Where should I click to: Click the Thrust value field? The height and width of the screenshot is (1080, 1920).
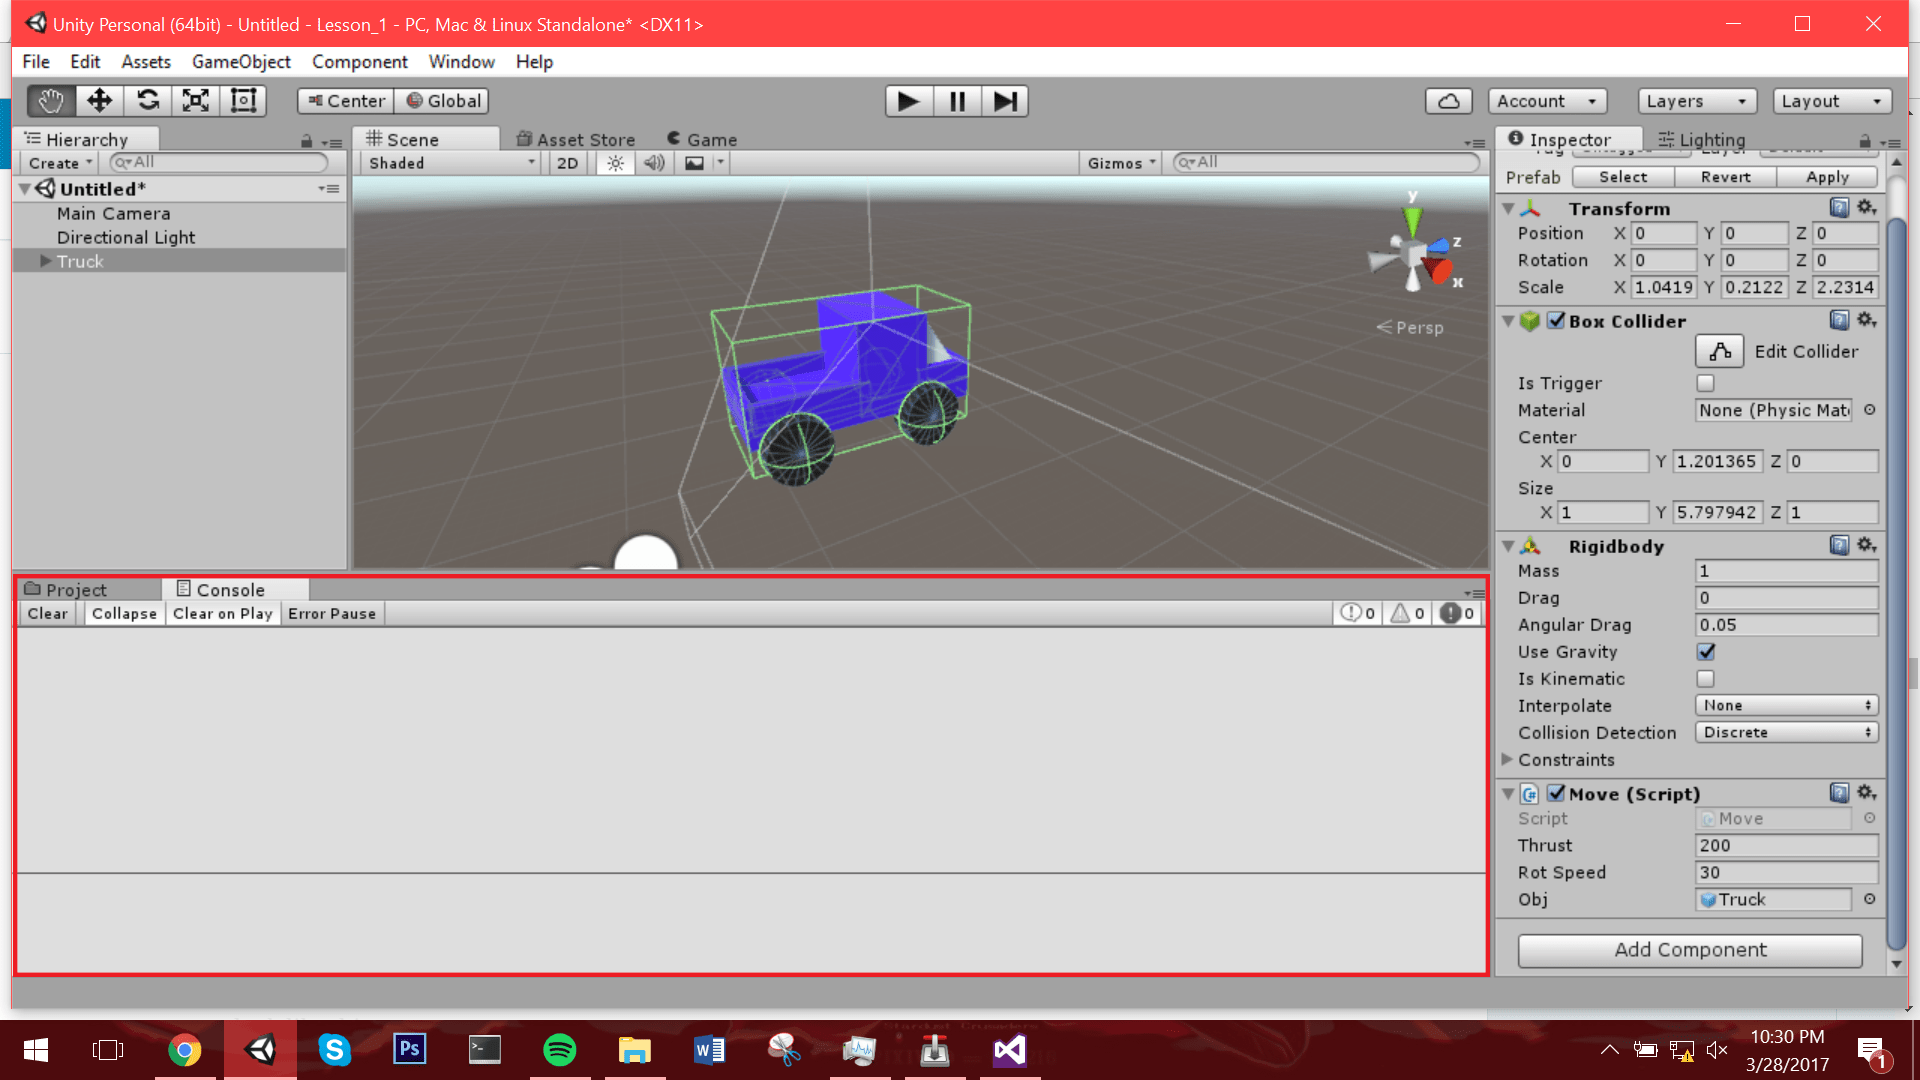point(1786,846)
